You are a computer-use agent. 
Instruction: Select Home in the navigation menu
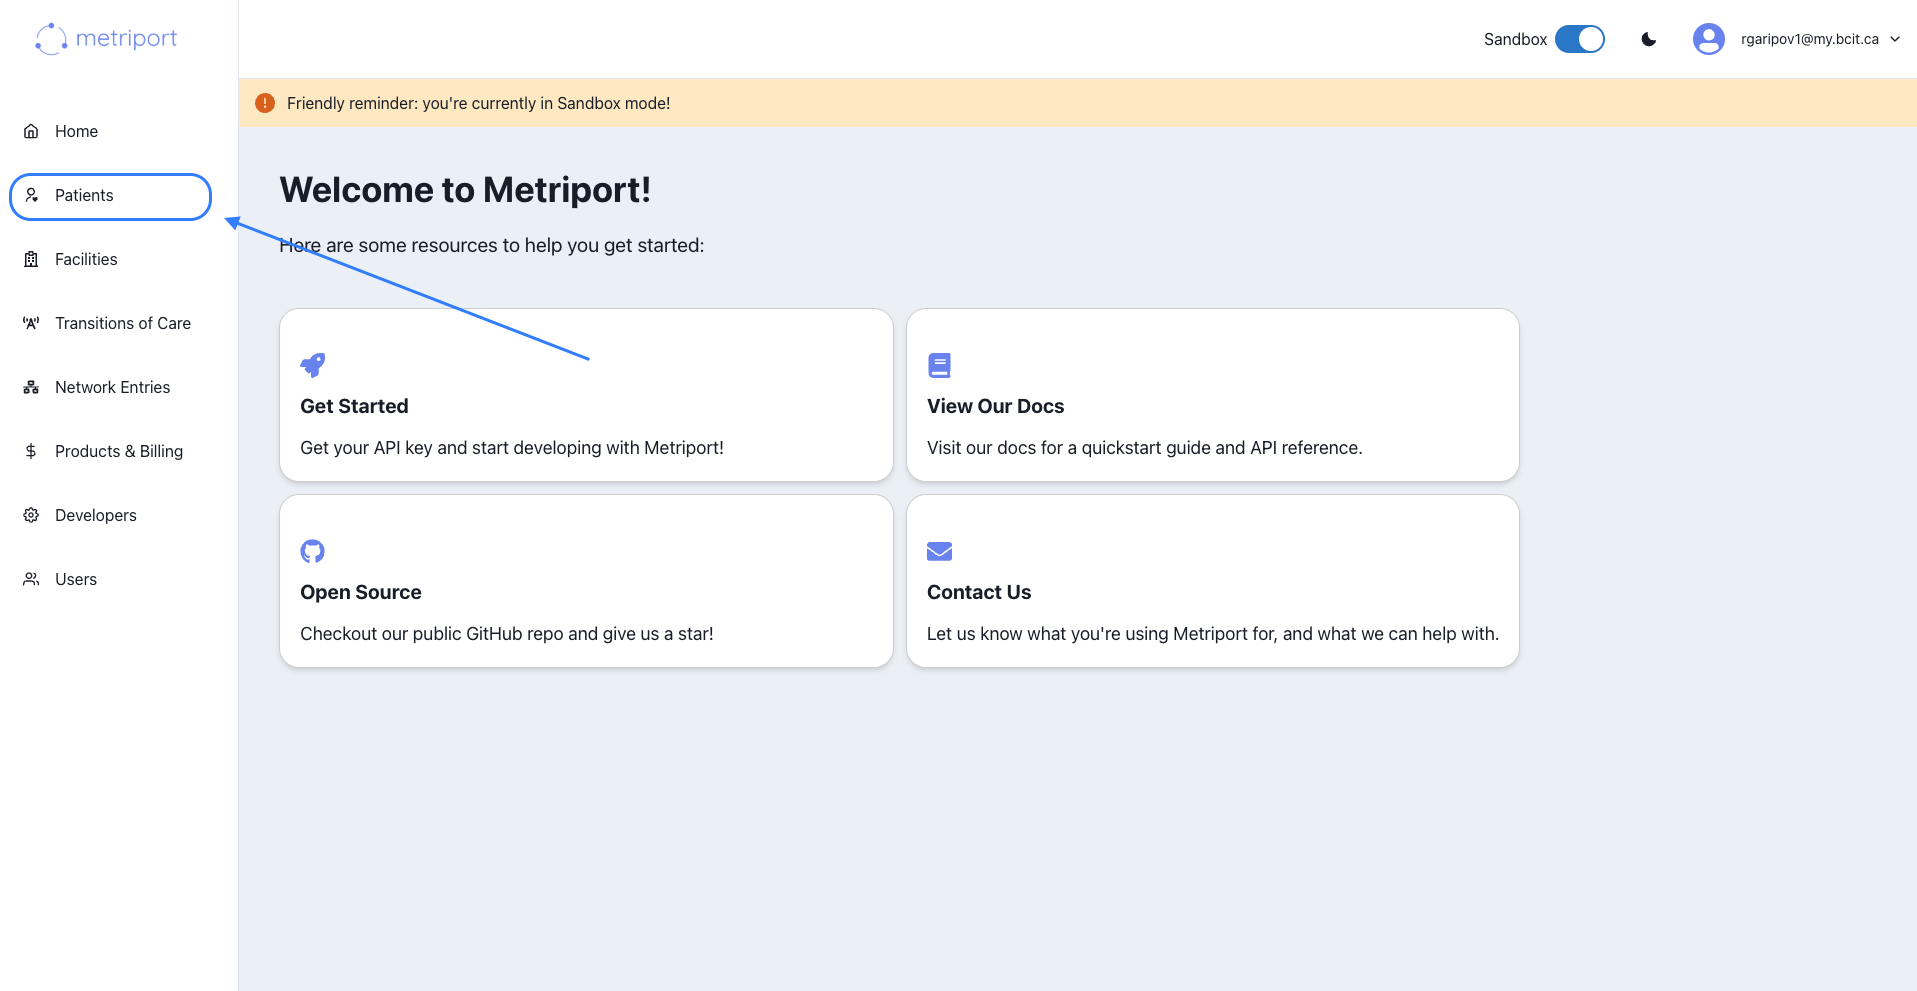click(x=76, y=131)
